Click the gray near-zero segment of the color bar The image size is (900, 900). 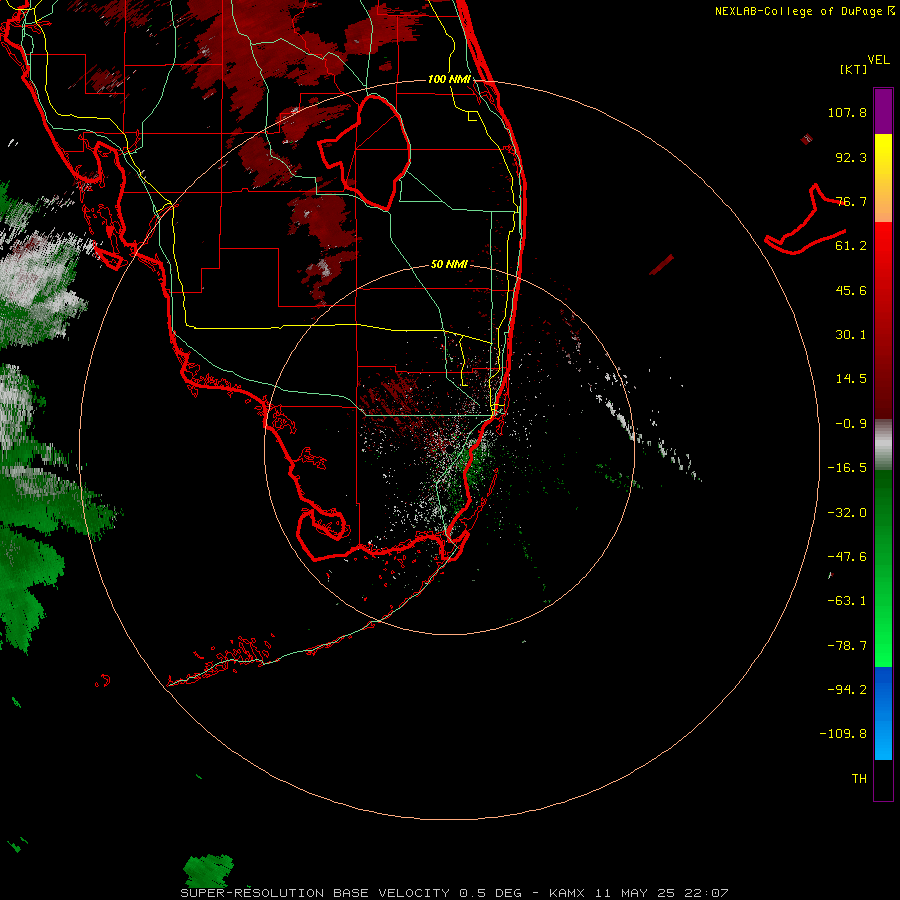(883, 445)
